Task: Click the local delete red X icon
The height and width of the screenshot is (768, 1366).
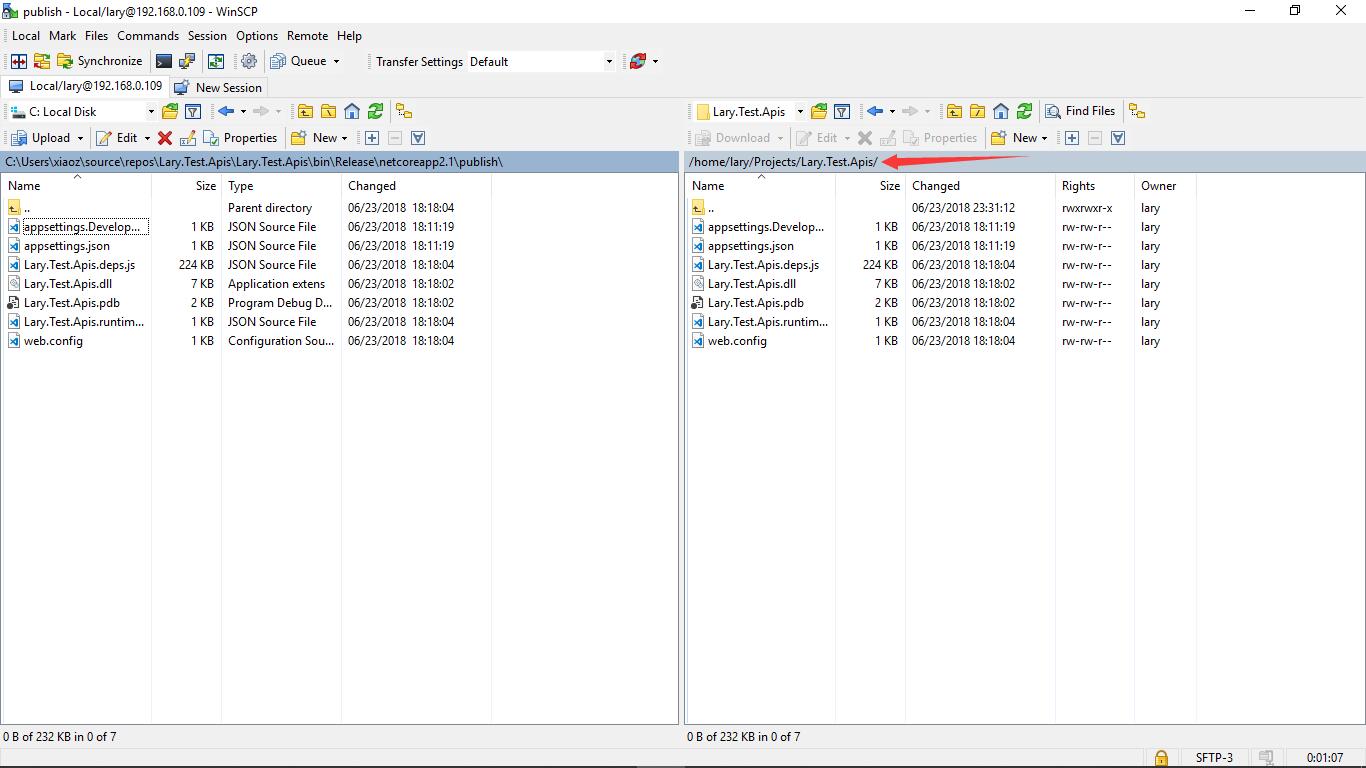Action: point(165,138)
